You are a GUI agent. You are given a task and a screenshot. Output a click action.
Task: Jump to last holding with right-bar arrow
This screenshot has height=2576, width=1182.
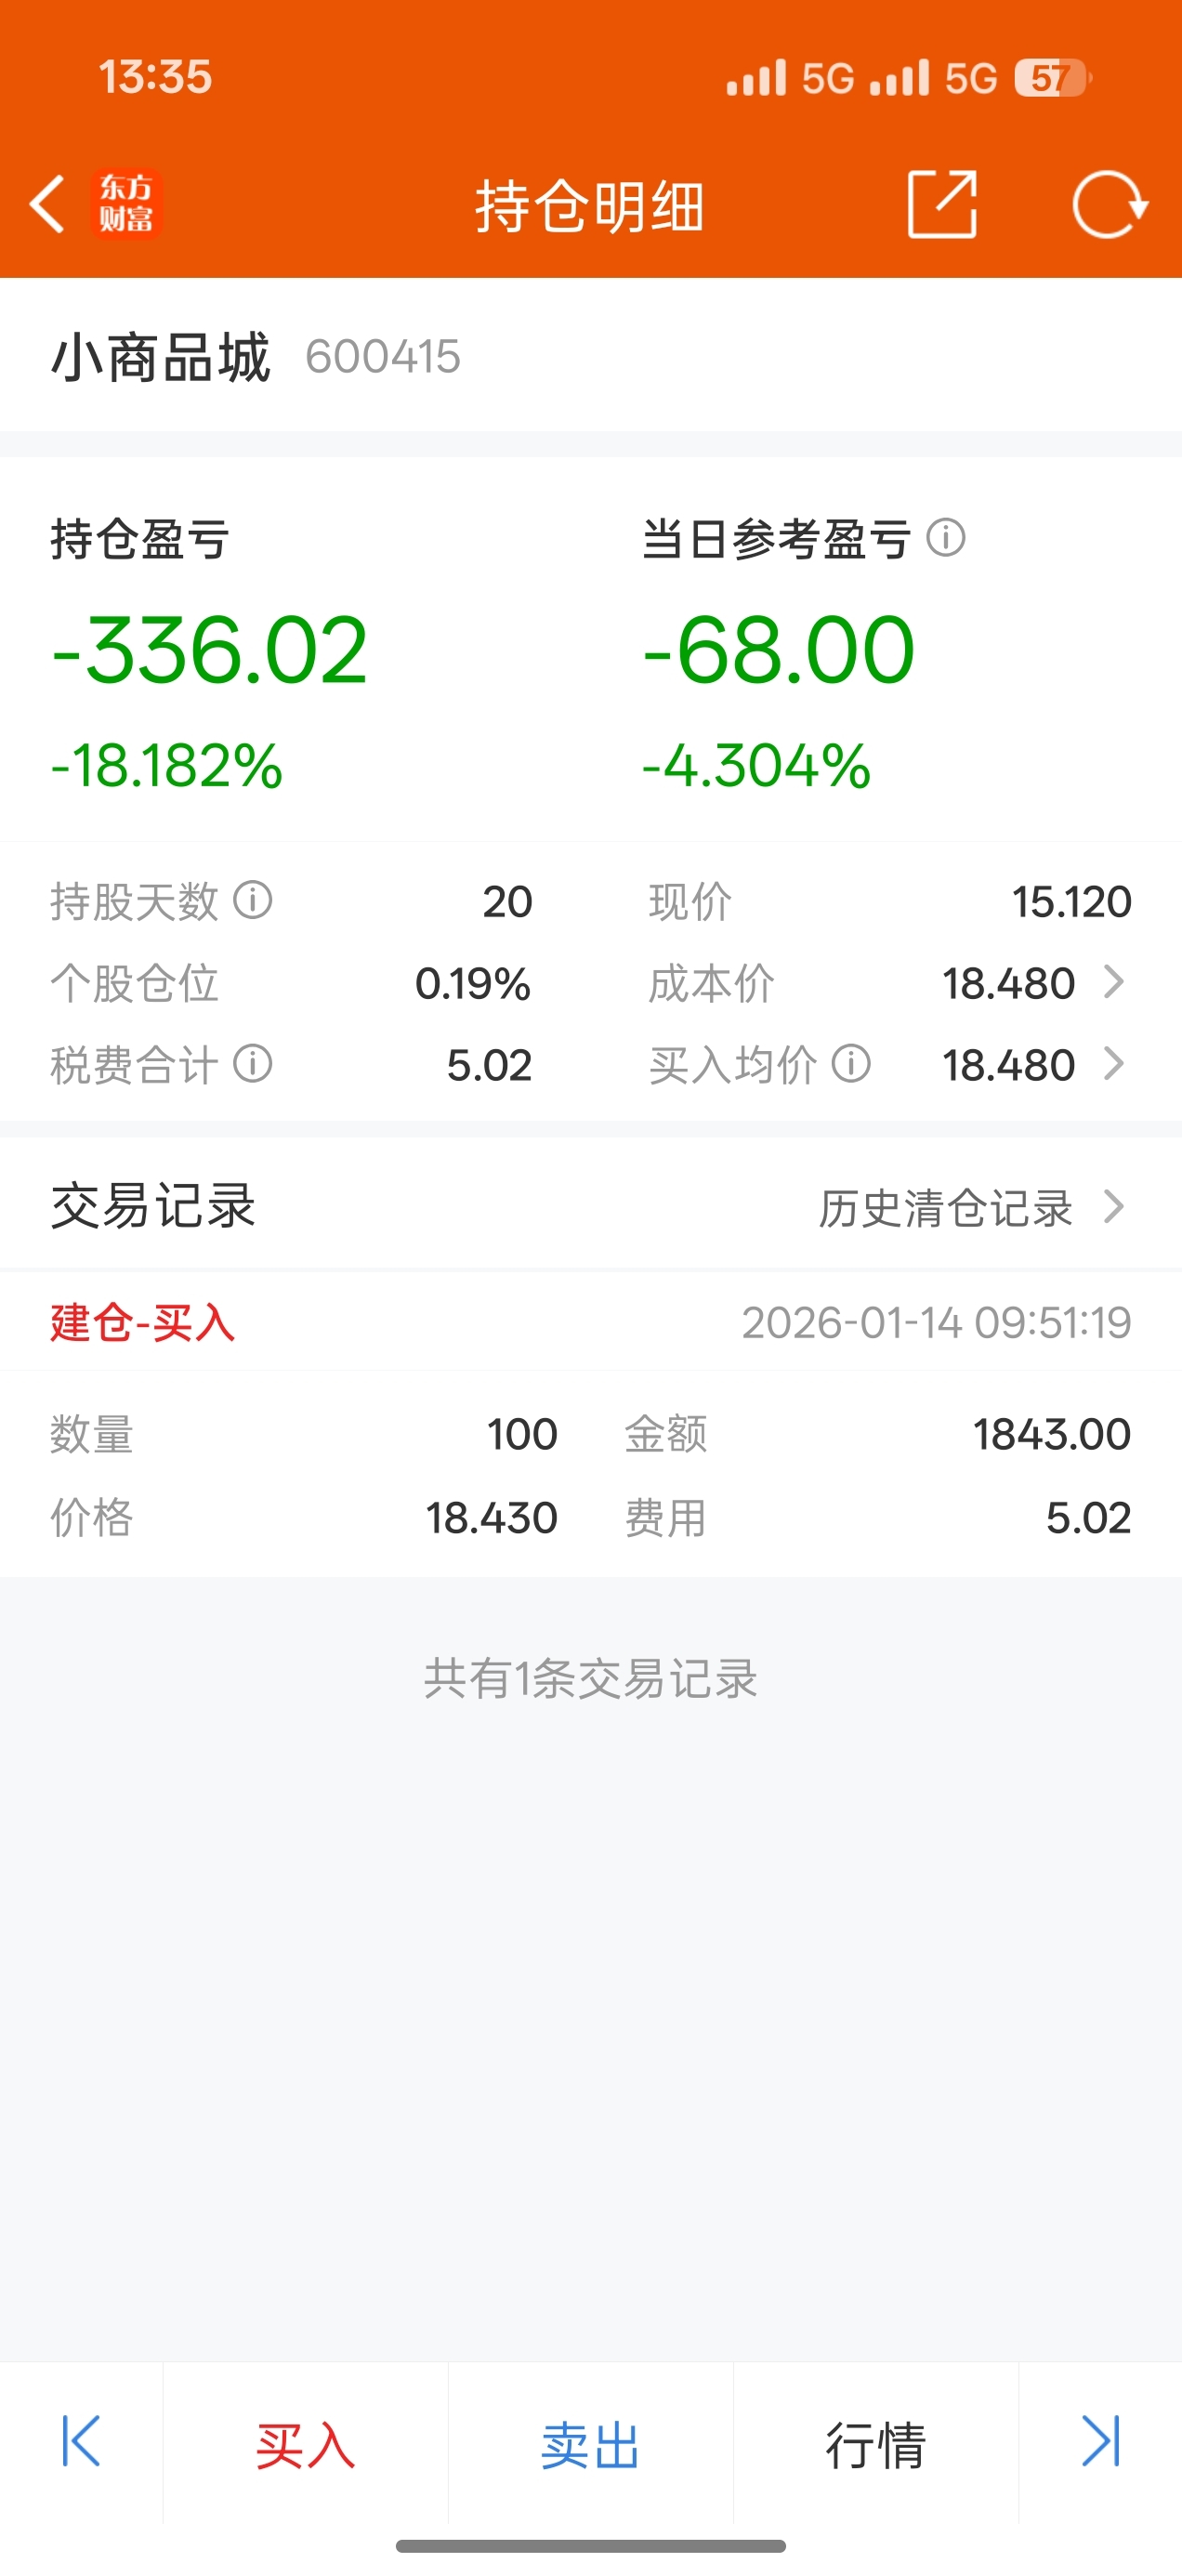[1100, 2442]
